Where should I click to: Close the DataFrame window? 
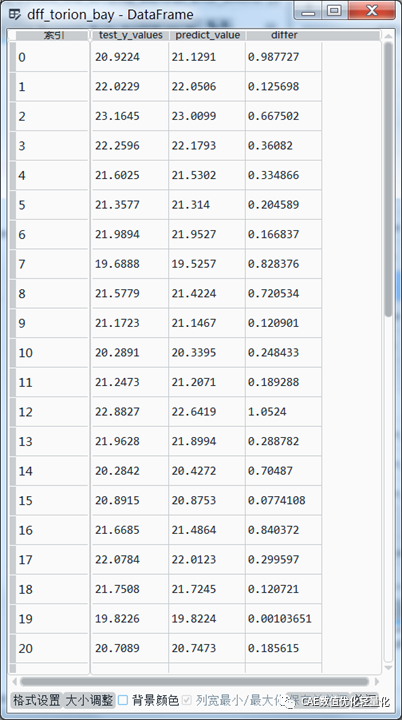(x=371, y=11)
